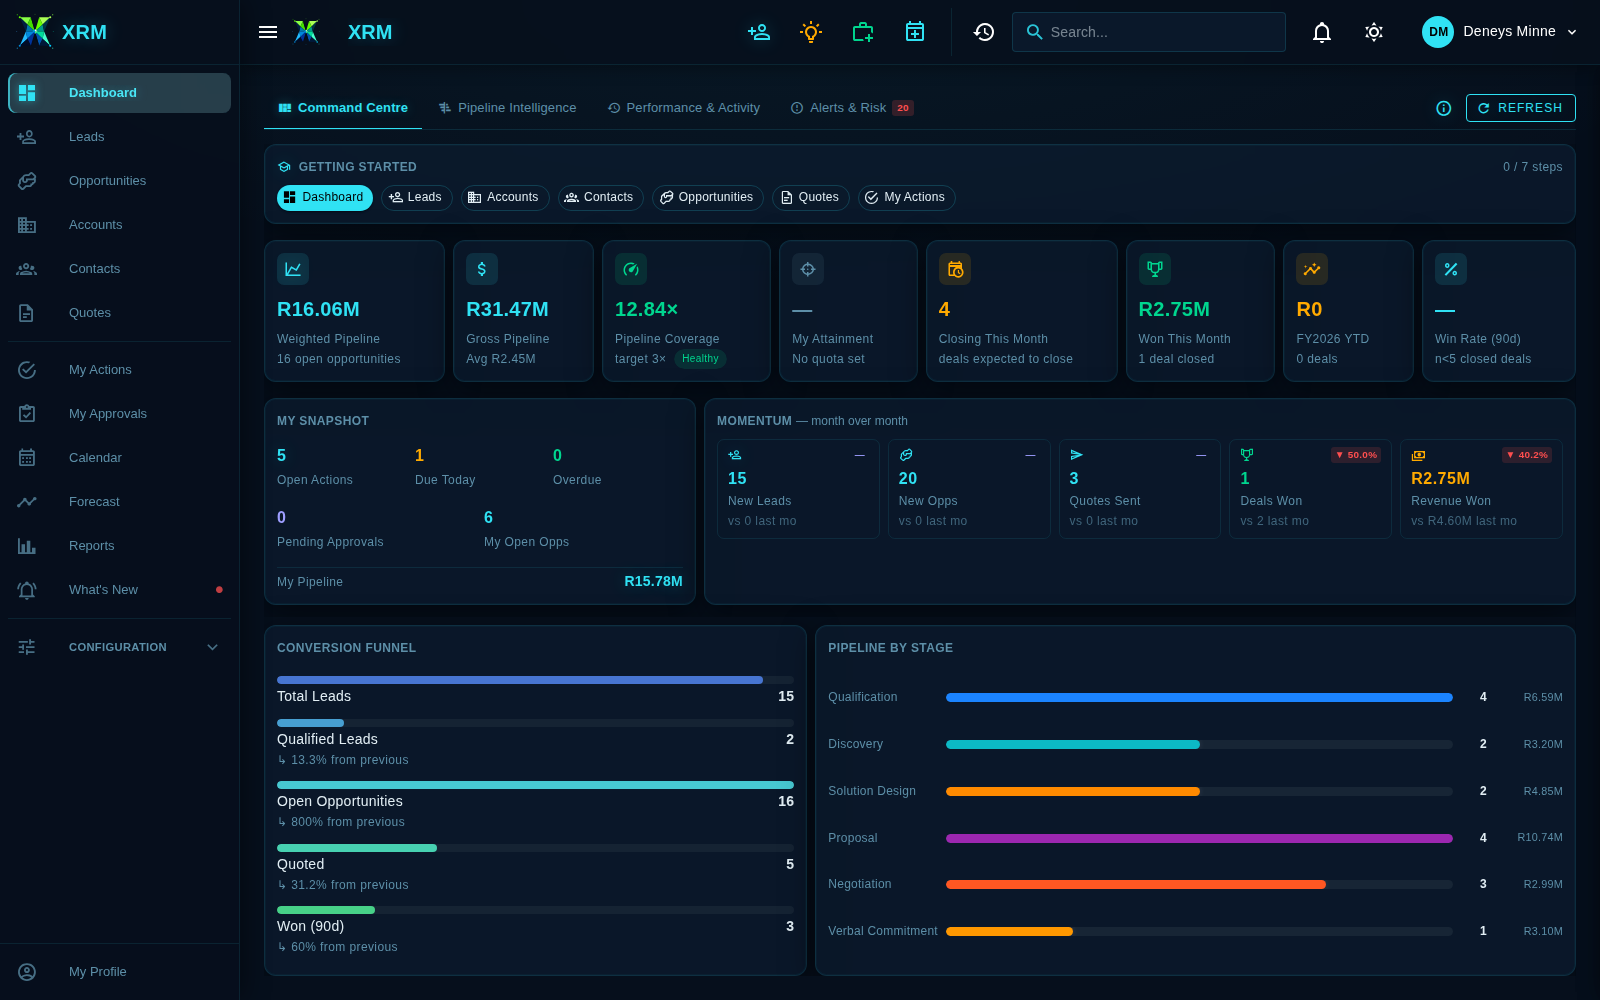Click the Win Rate percent icon
This screenshot has width=1600, height=1000.
[1451, 269]
